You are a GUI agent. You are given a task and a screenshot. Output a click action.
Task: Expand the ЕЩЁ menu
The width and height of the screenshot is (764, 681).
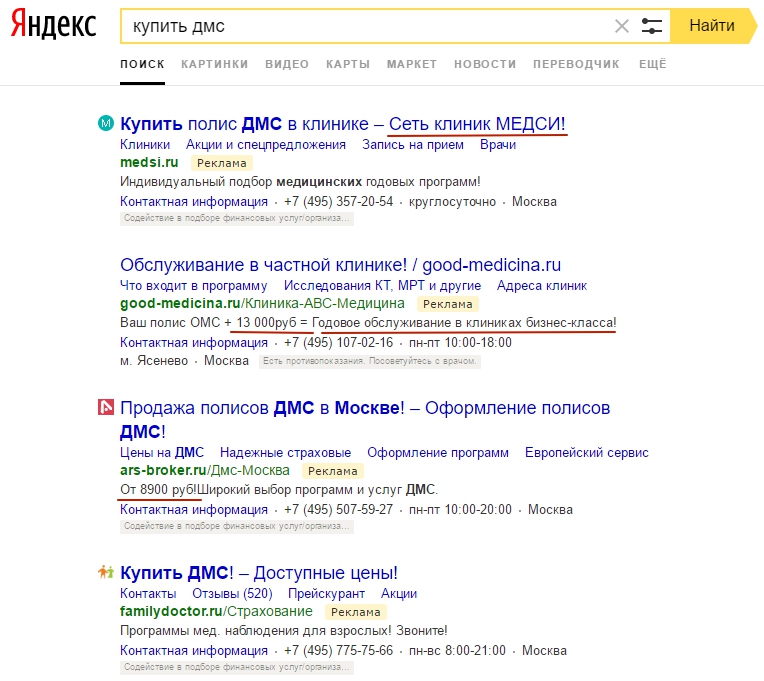652,64
